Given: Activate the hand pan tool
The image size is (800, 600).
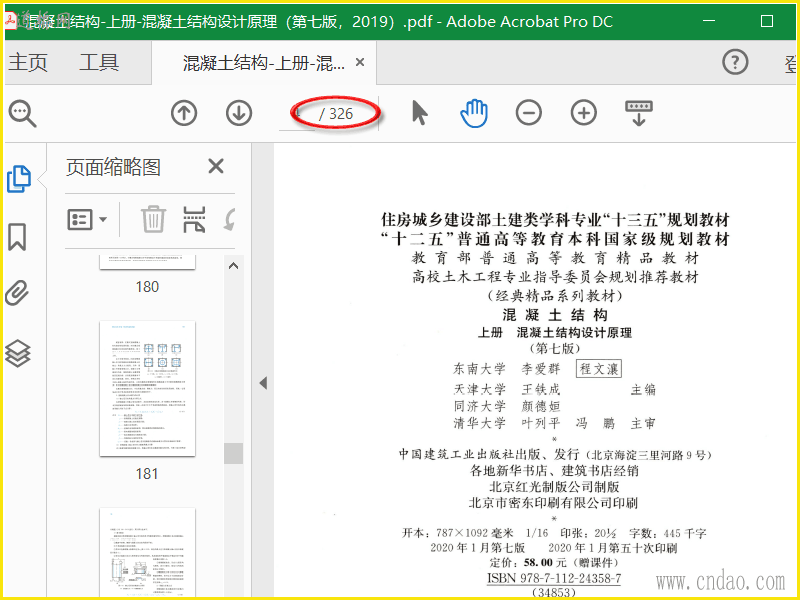Looking at the screenshot, I should [x=474, y=113].
